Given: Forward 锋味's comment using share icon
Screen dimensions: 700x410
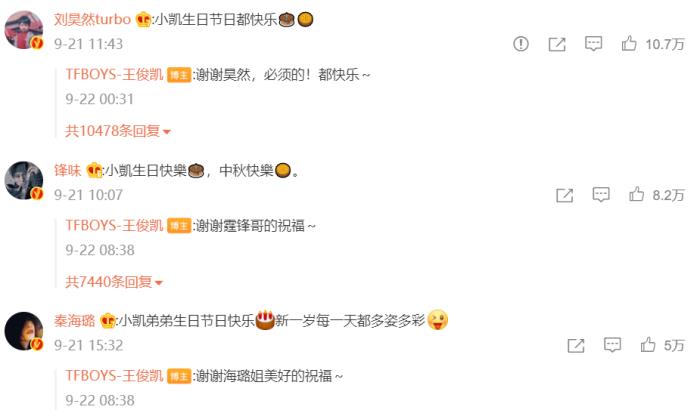Looking at the screenshot, I should 564,195.
